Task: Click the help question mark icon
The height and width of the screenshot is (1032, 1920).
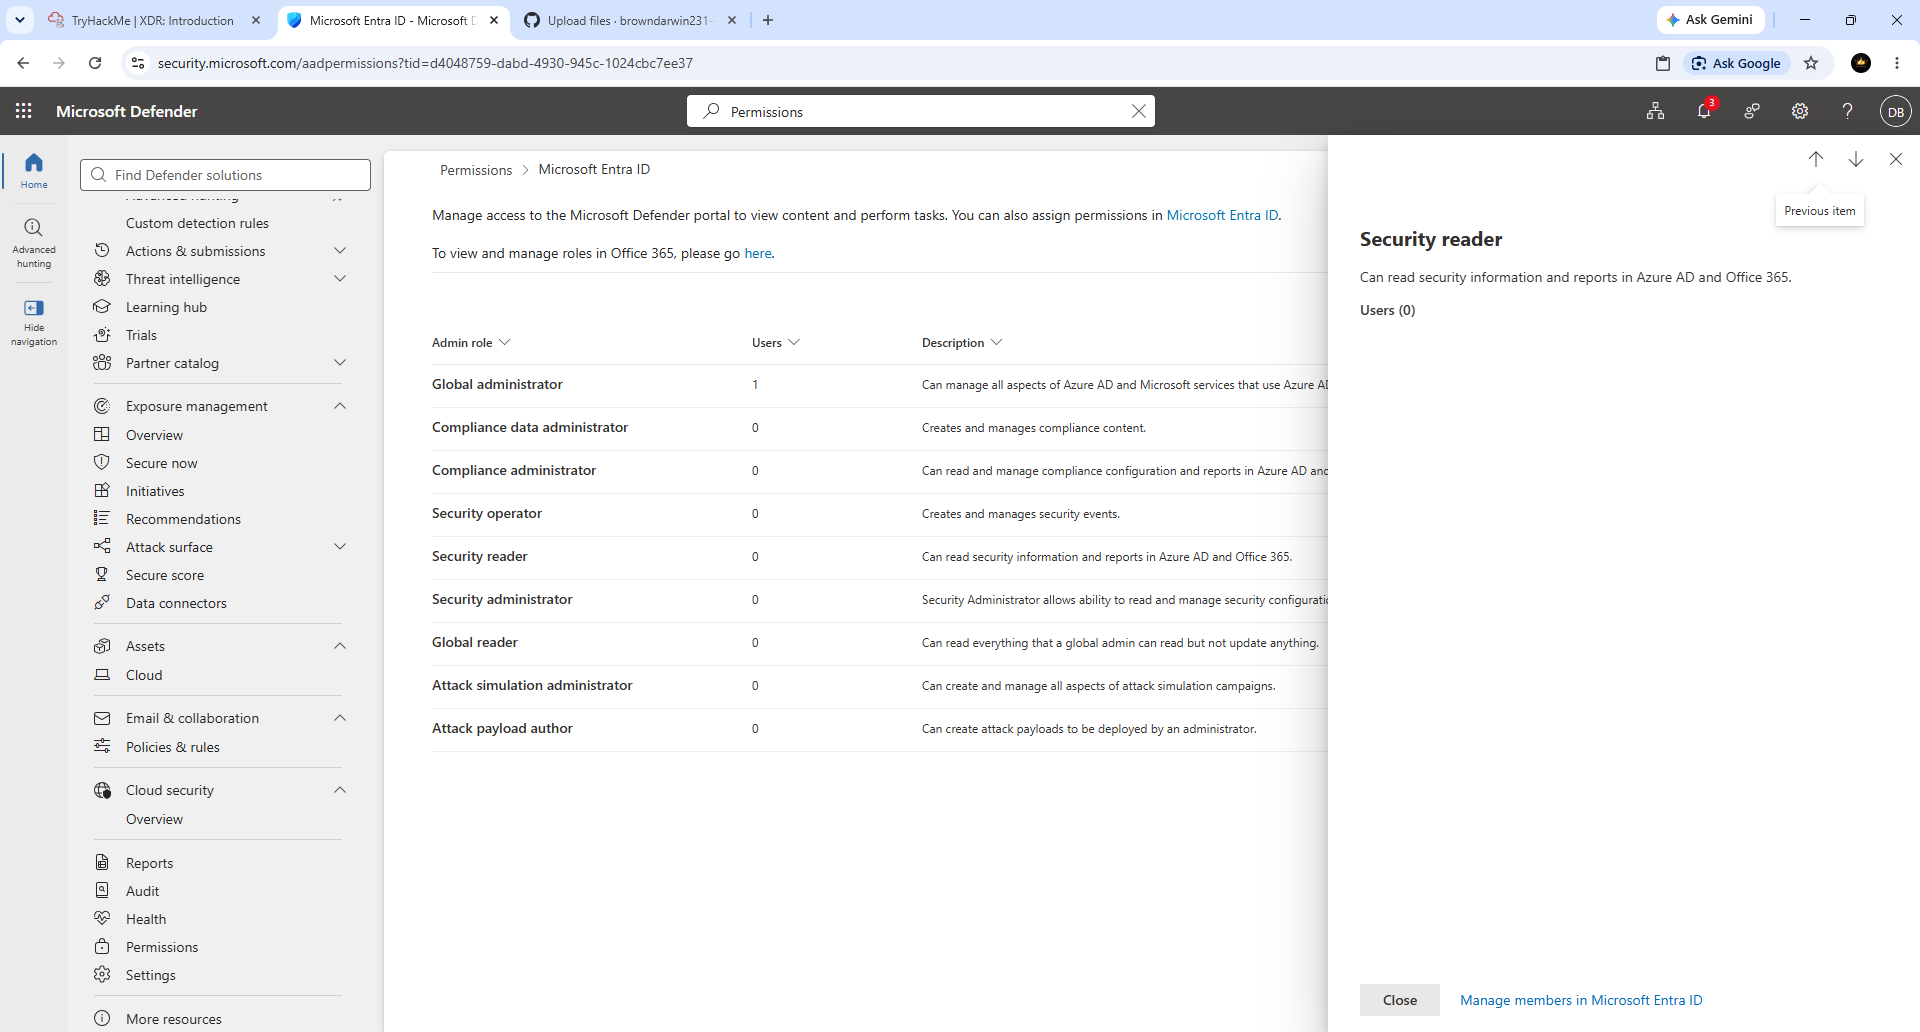Action: click(1847, 111)
